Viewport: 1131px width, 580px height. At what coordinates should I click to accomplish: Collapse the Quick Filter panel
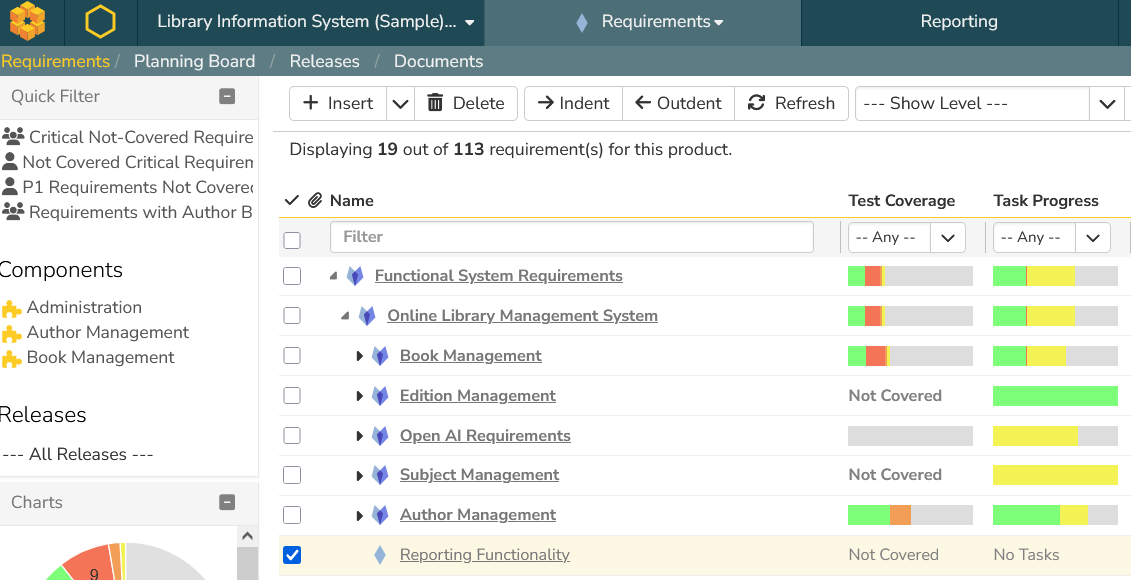pyautogui.click(x=227, y=97)
